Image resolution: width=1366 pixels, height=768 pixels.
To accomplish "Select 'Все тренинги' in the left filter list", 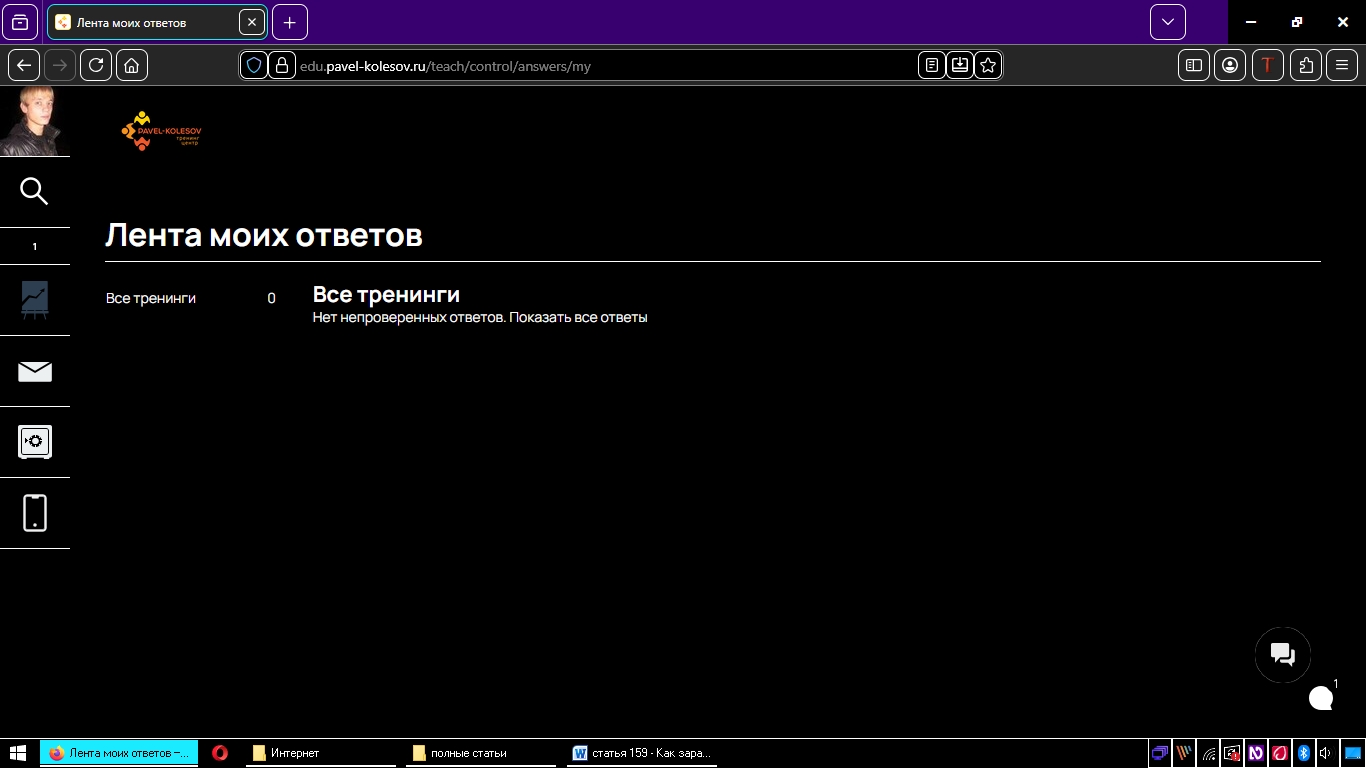I will 151,298.
